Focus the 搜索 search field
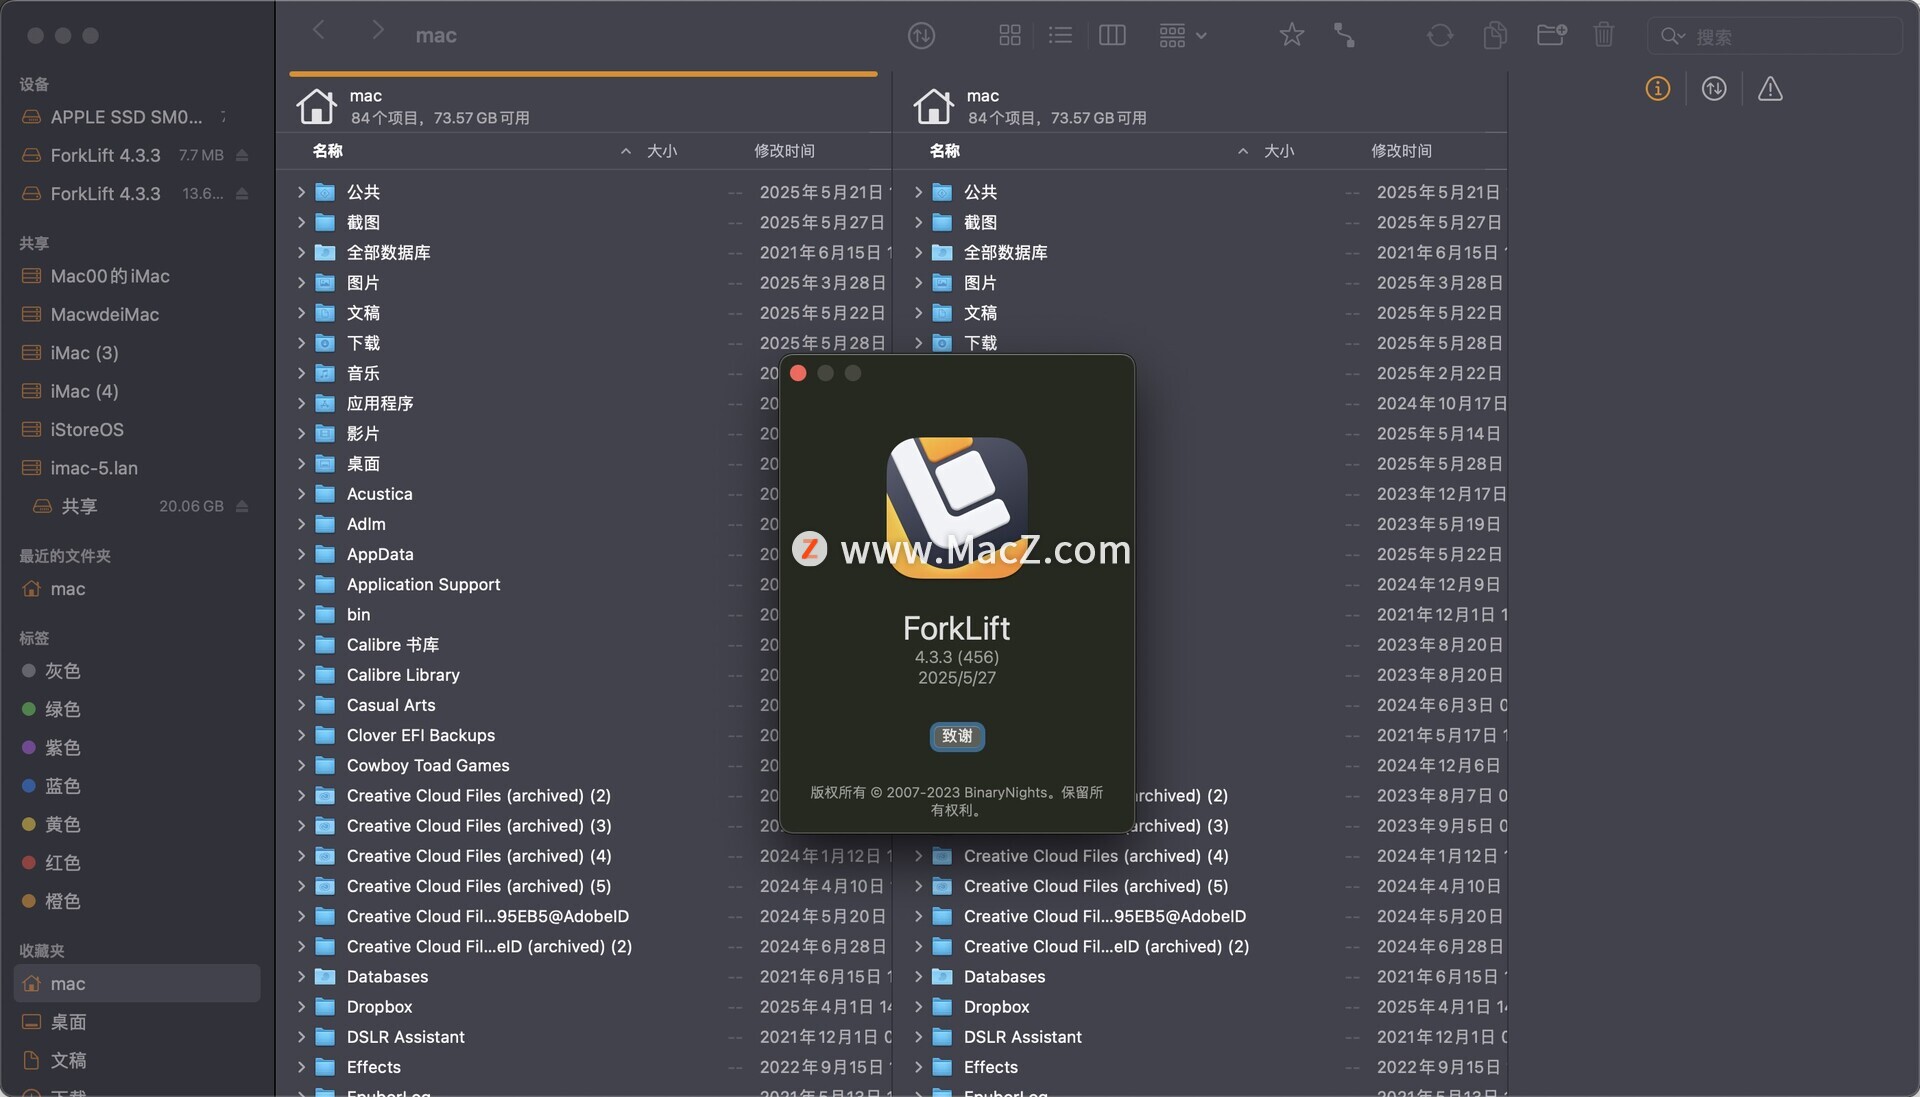 click(1774, 36)
